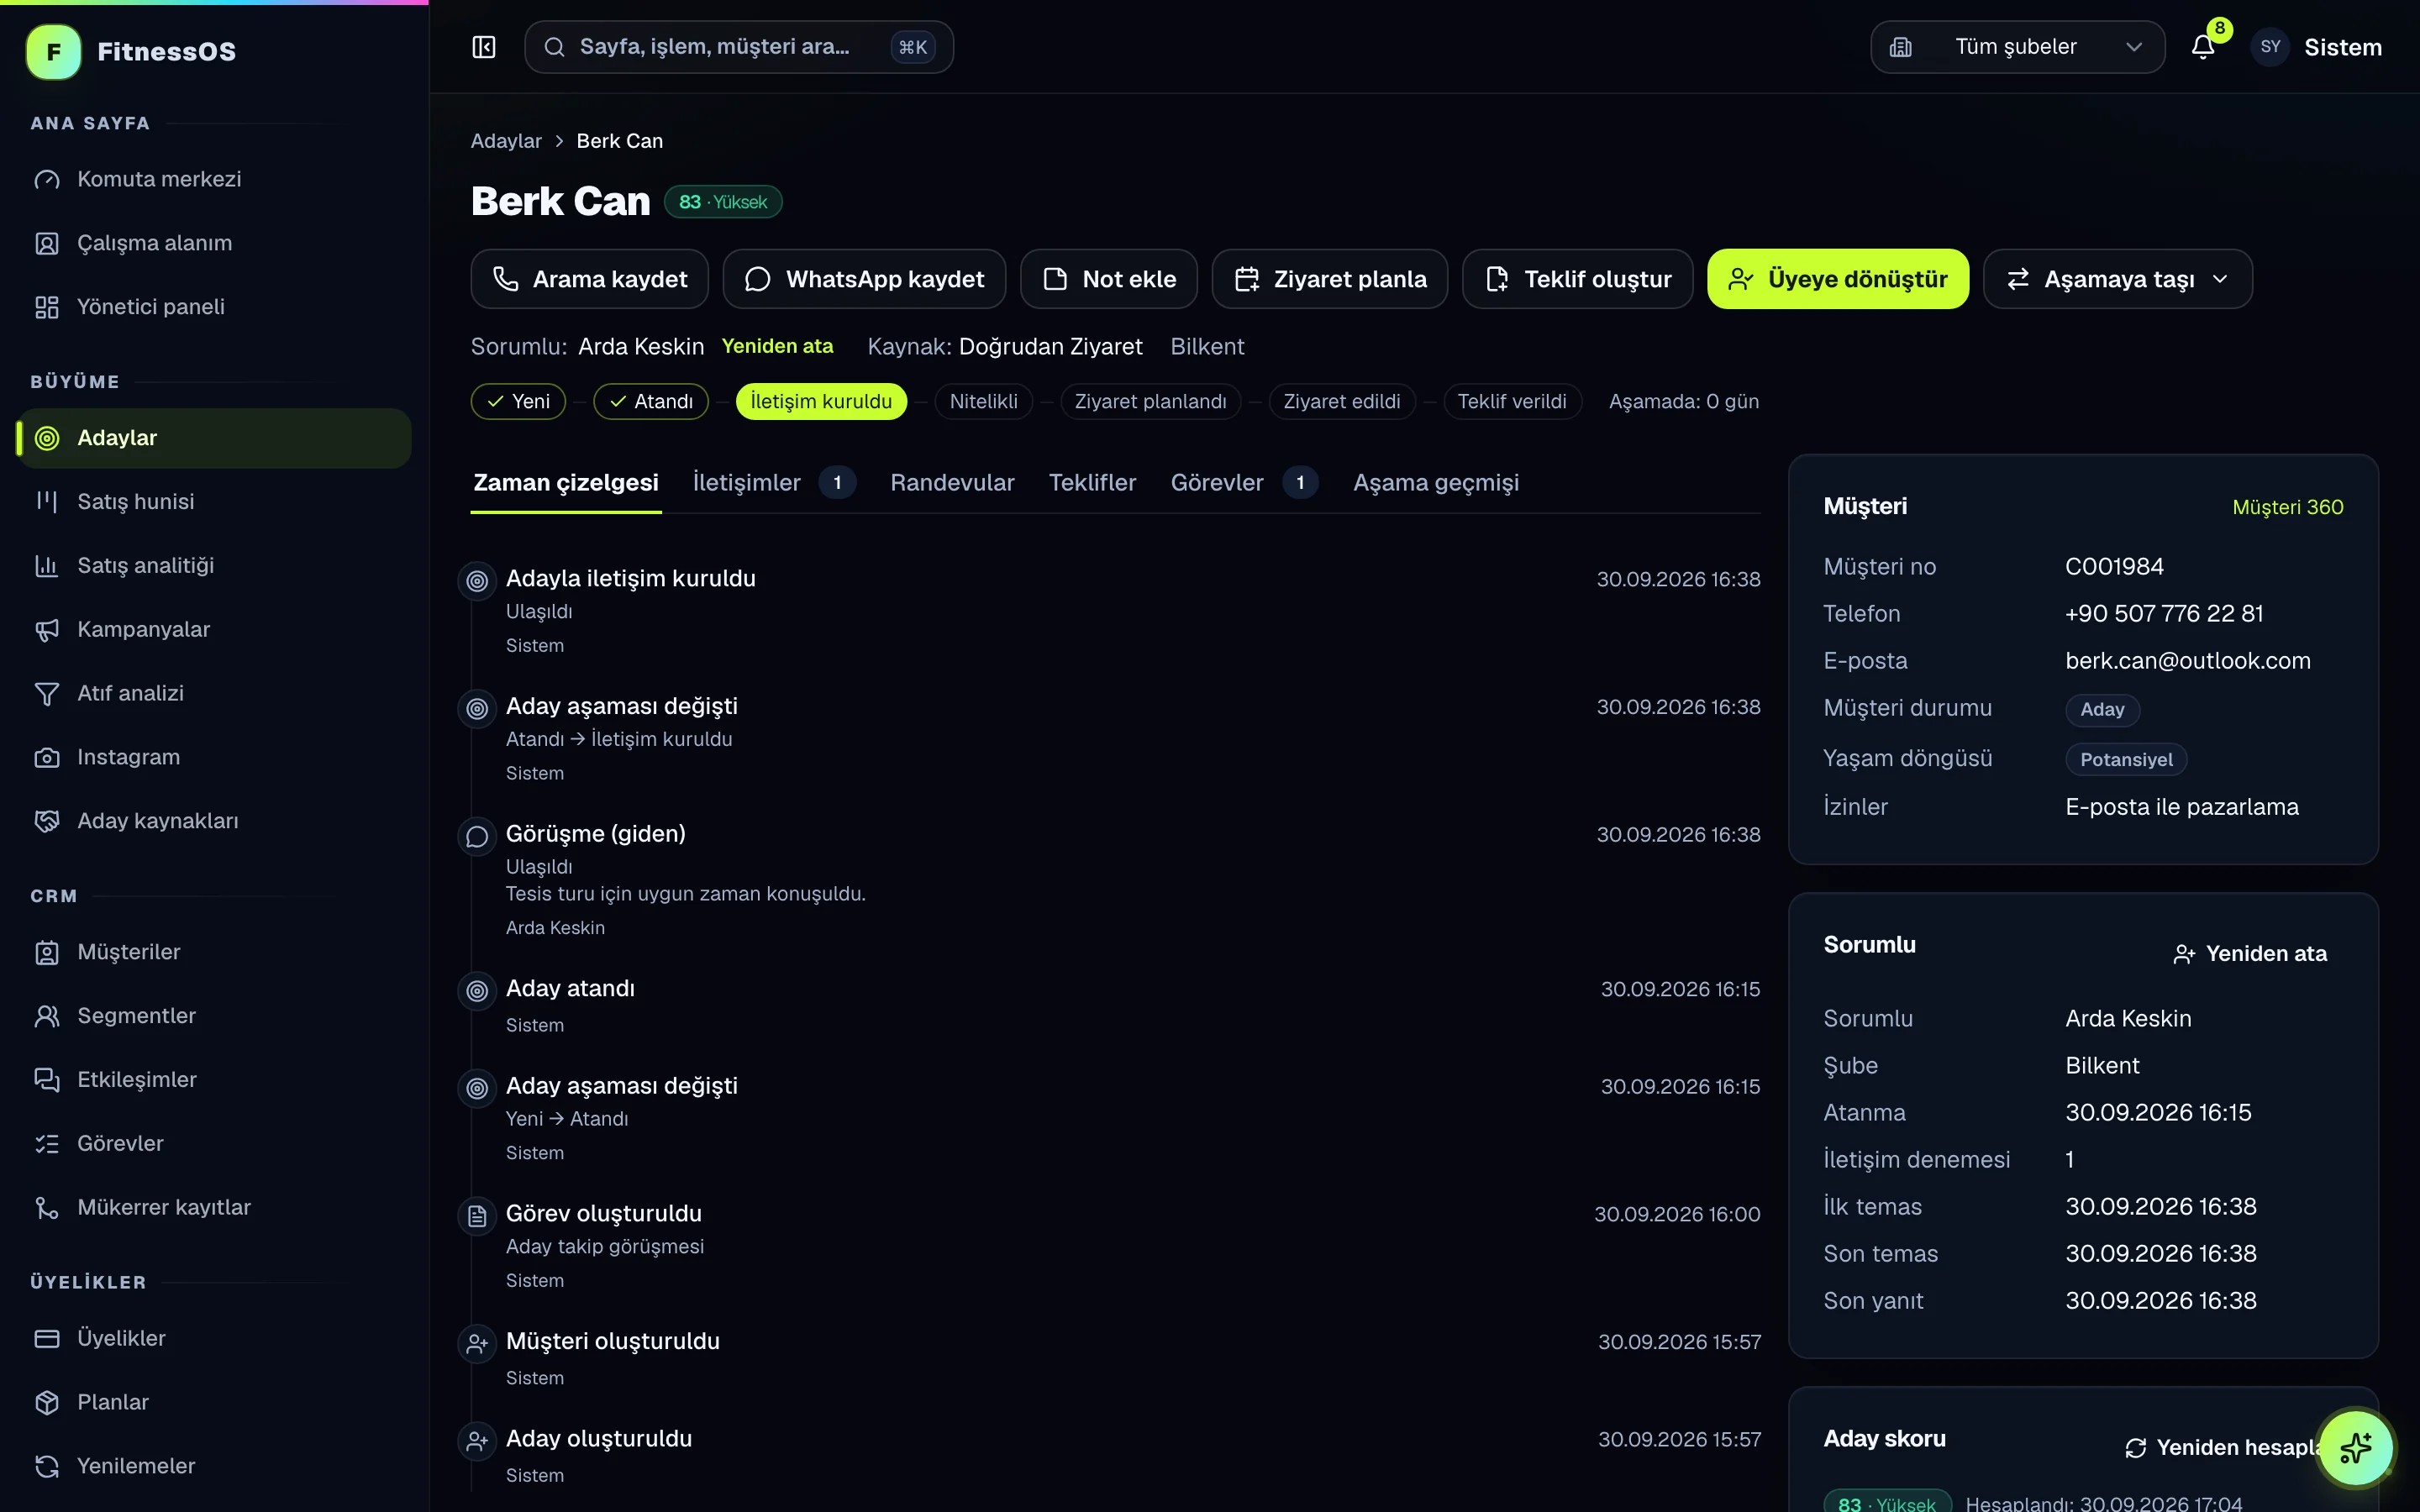Viewport: 2420px width, 1512px height.
Task: Open the notifications bell
Action: 2203,47
